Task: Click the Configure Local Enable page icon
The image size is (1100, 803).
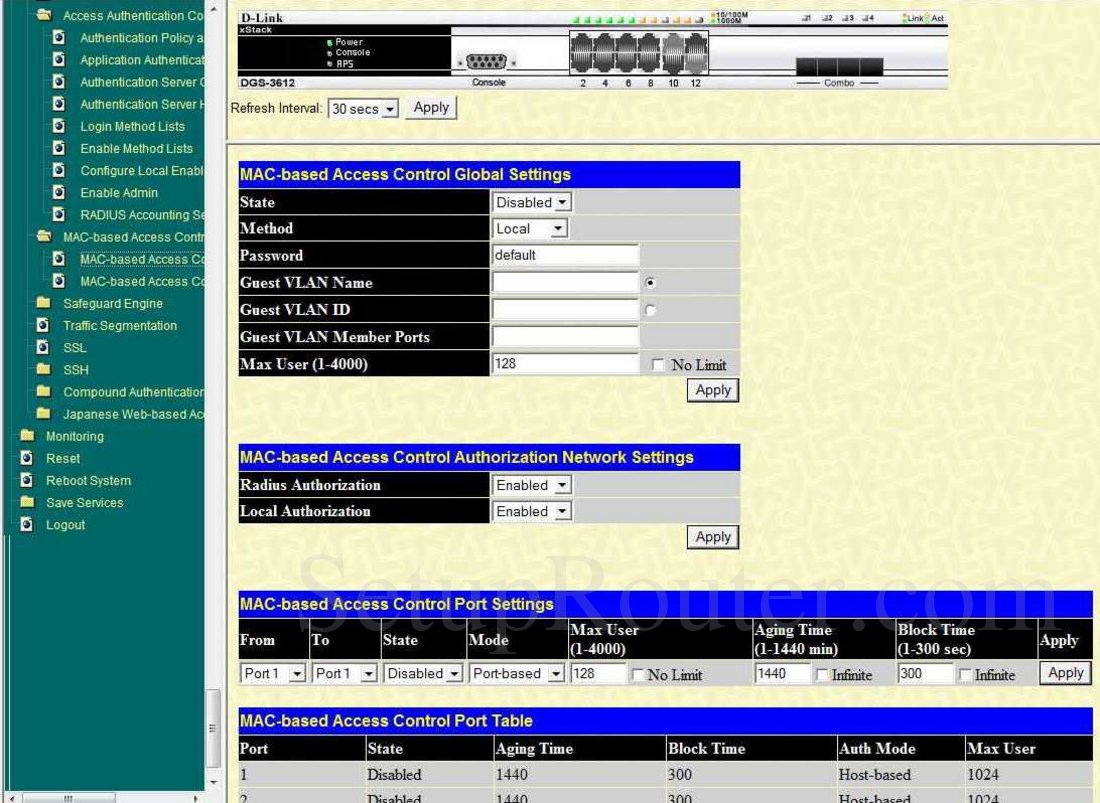Action: (59, 170)
